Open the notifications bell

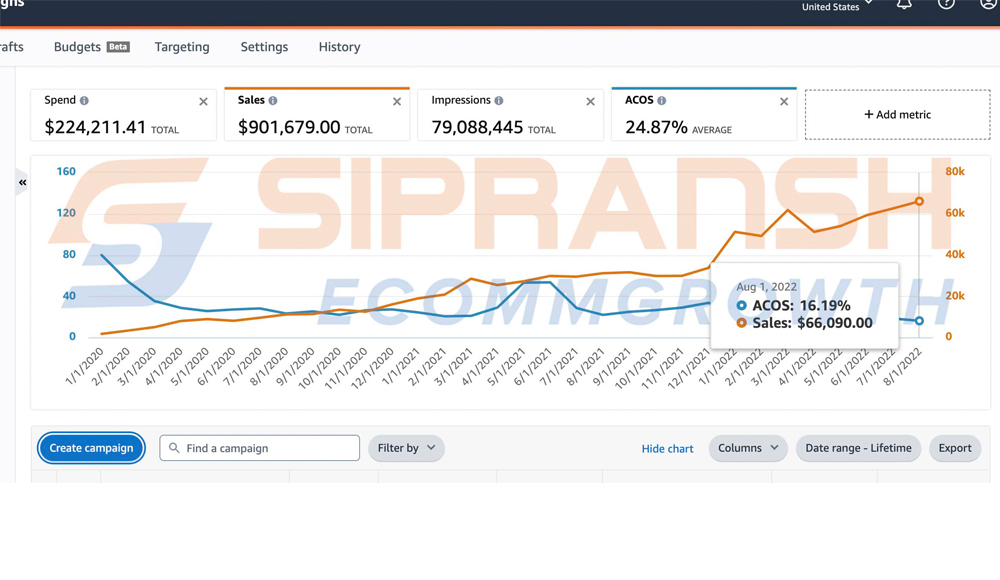point(904,5)
